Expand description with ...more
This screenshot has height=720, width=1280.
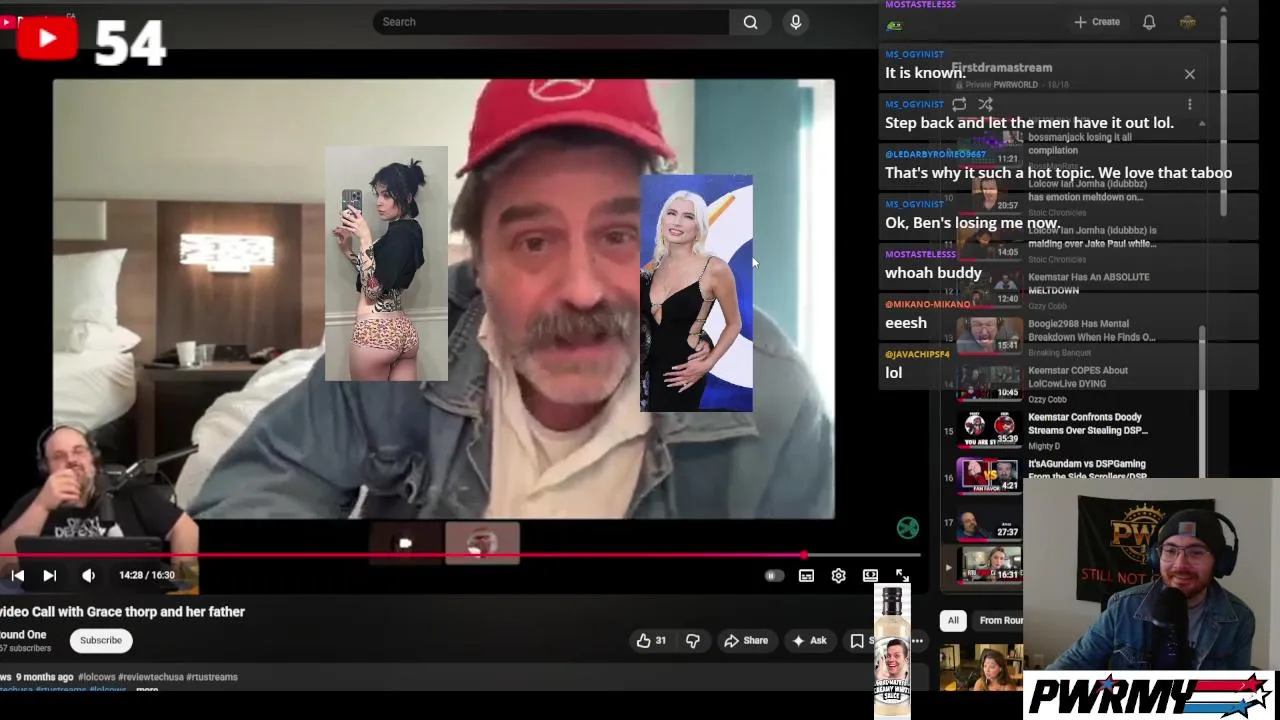point(146,690)
